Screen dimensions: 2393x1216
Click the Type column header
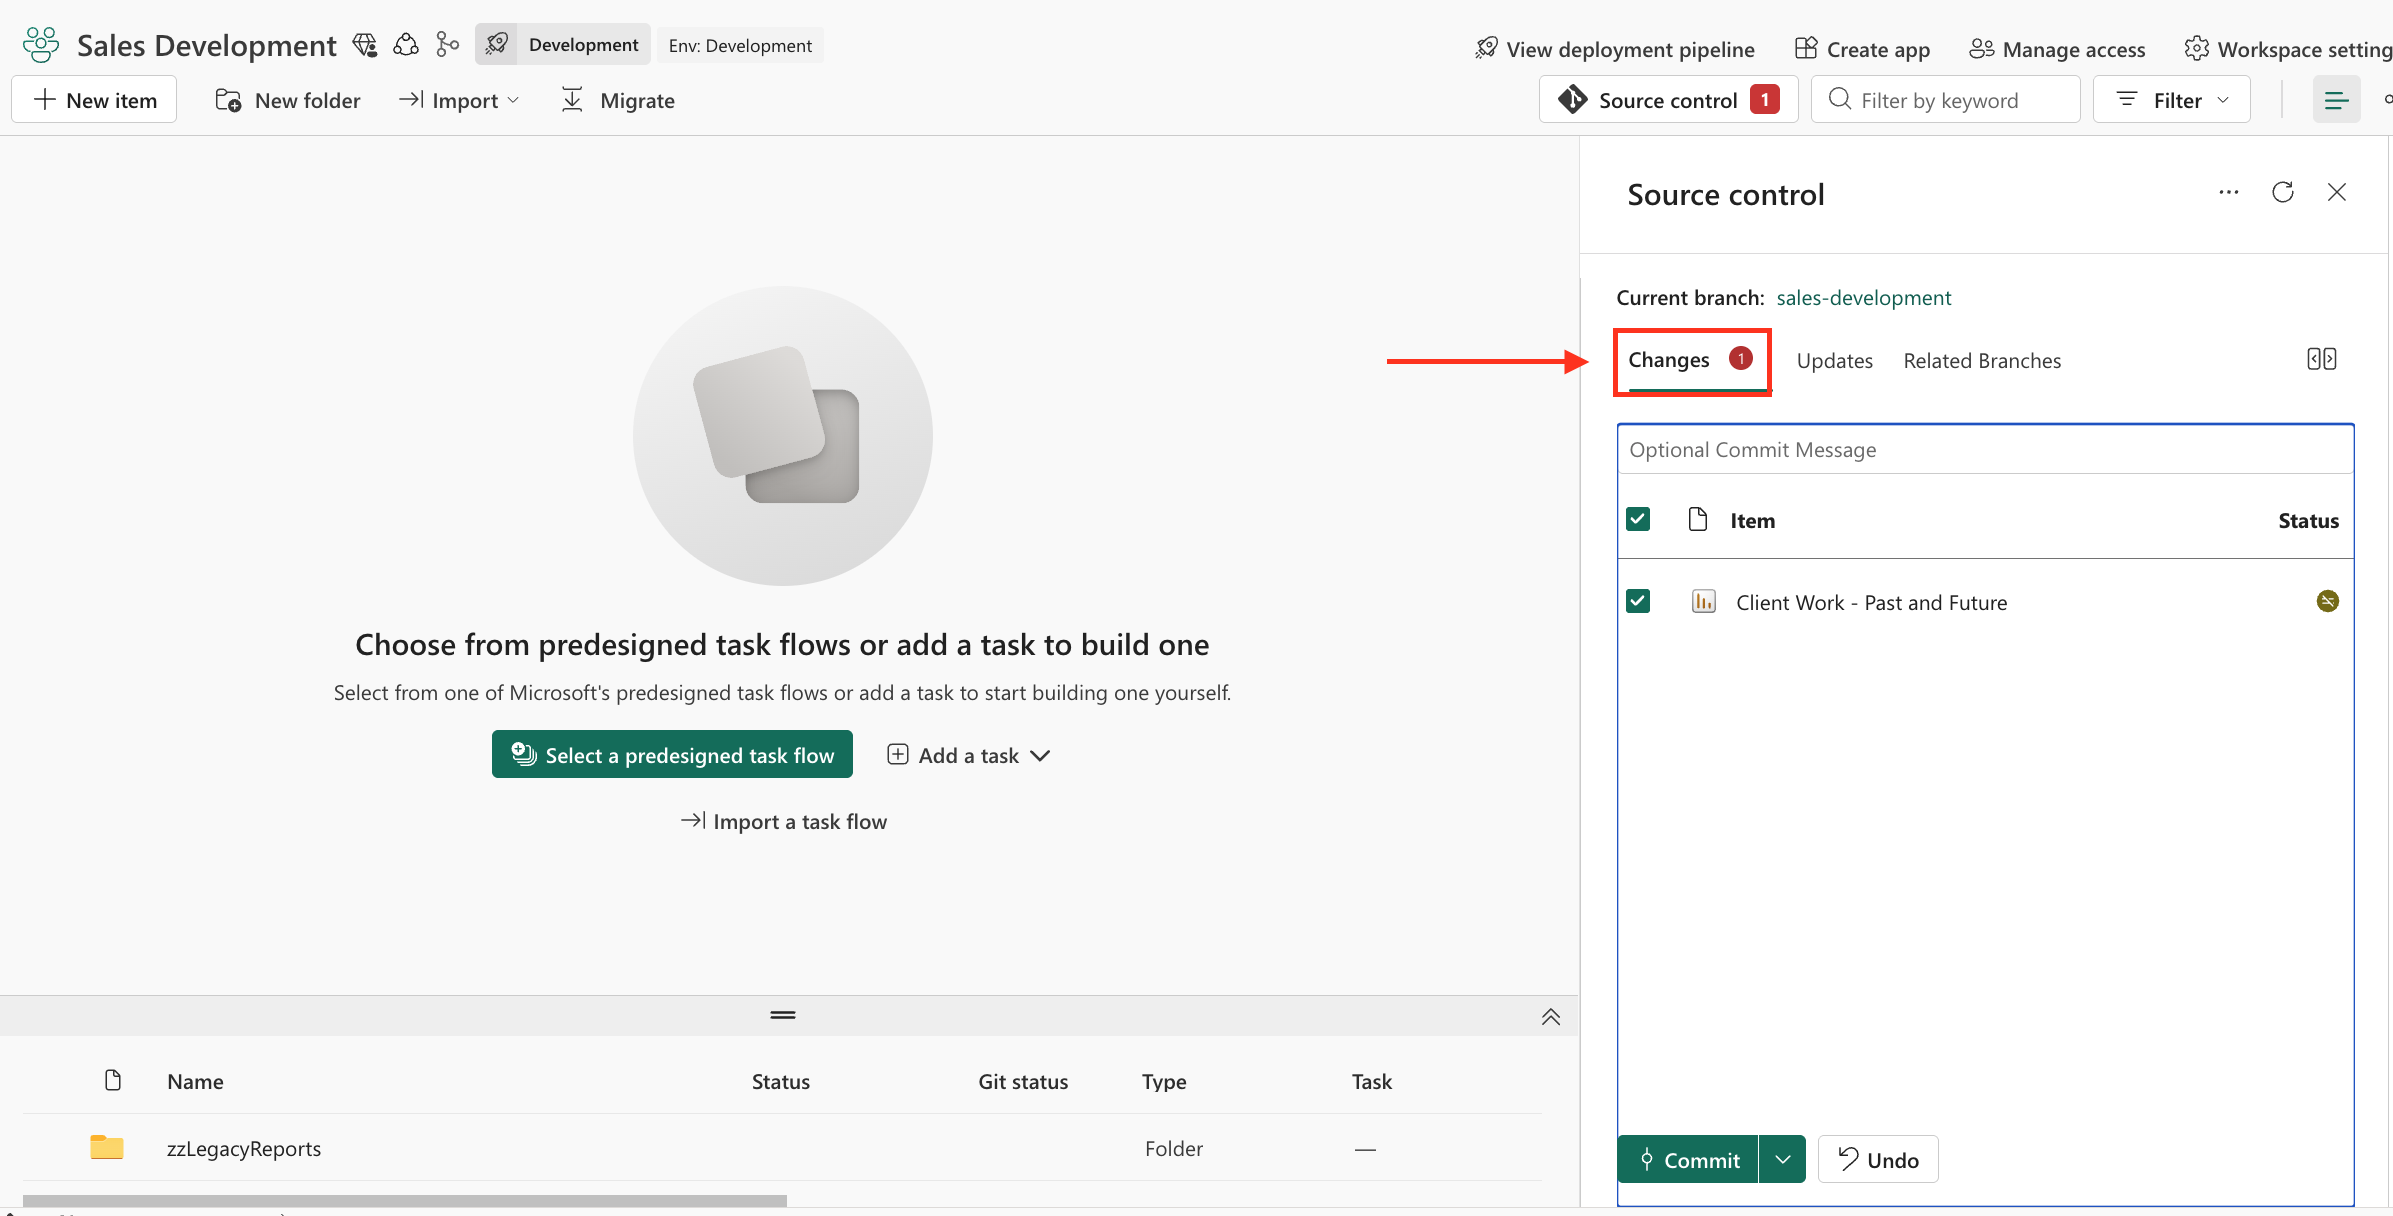[x=1164, y=1082]
